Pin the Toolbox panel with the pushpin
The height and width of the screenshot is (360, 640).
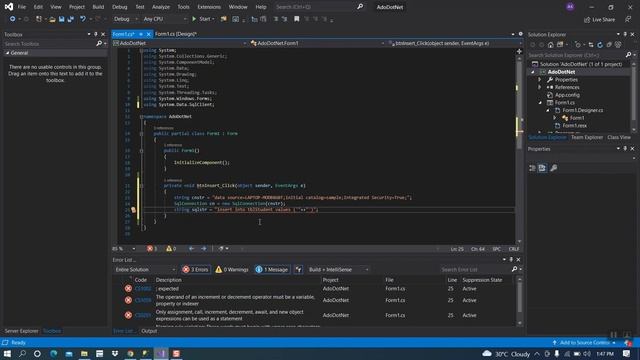[x=96, y=34]
